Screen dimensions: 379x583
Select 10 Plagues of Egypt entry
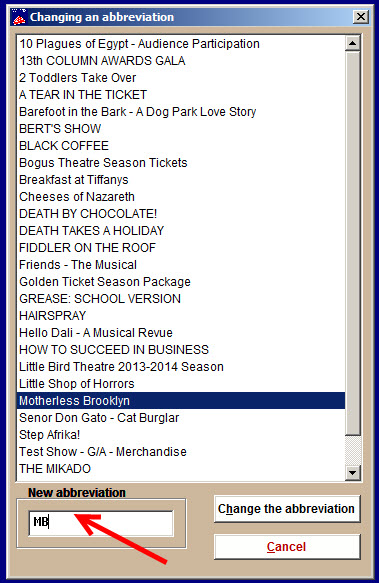181,44
